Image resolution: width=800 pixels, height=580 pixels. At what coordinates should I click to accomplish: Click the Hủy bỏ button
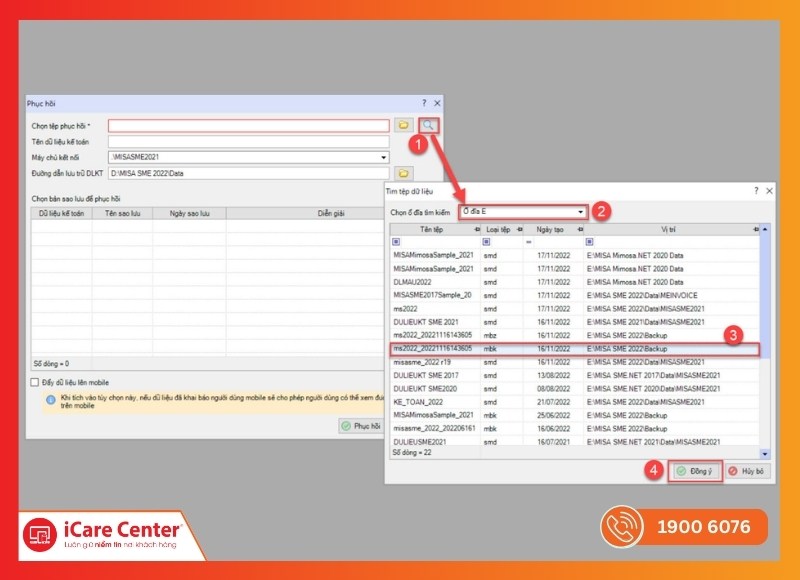(747, 471)
